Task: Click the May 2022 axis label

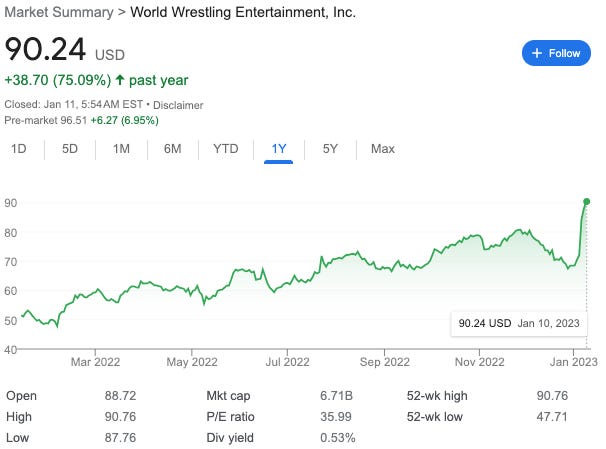Action: pos(192,362)
